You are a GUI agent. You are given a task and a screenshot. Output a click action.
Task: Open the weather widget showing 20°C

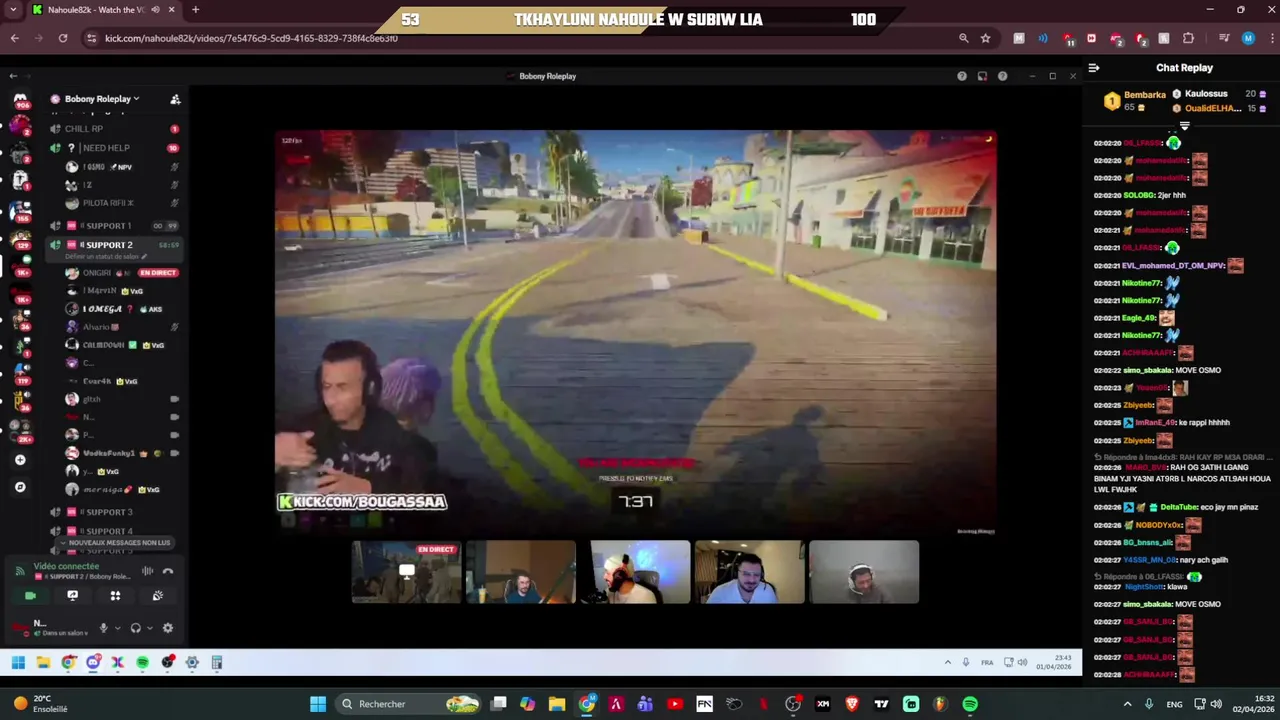click(x=42, y=704)
